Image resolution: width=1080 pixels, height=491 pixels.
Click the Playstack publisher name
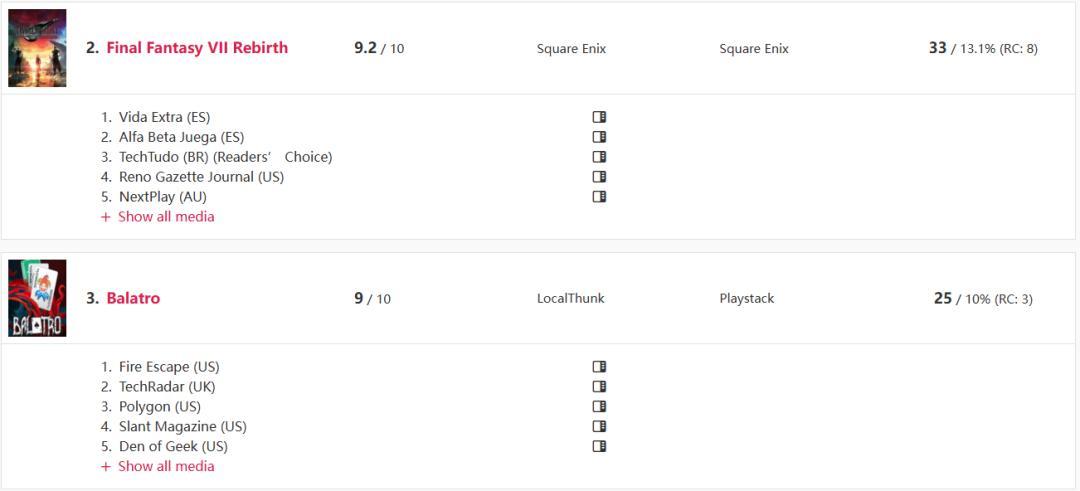tap(747, 298)
